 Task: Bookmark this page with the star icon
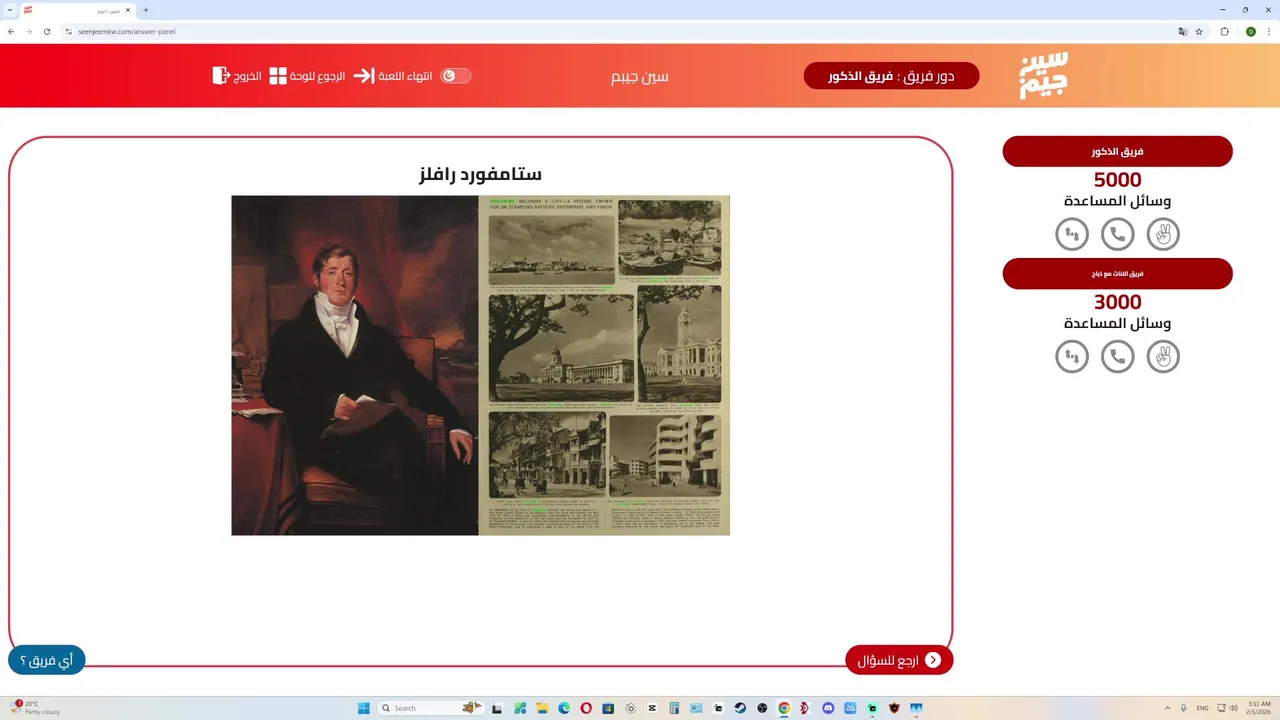pyautogui.click(x=1199, y=31)
